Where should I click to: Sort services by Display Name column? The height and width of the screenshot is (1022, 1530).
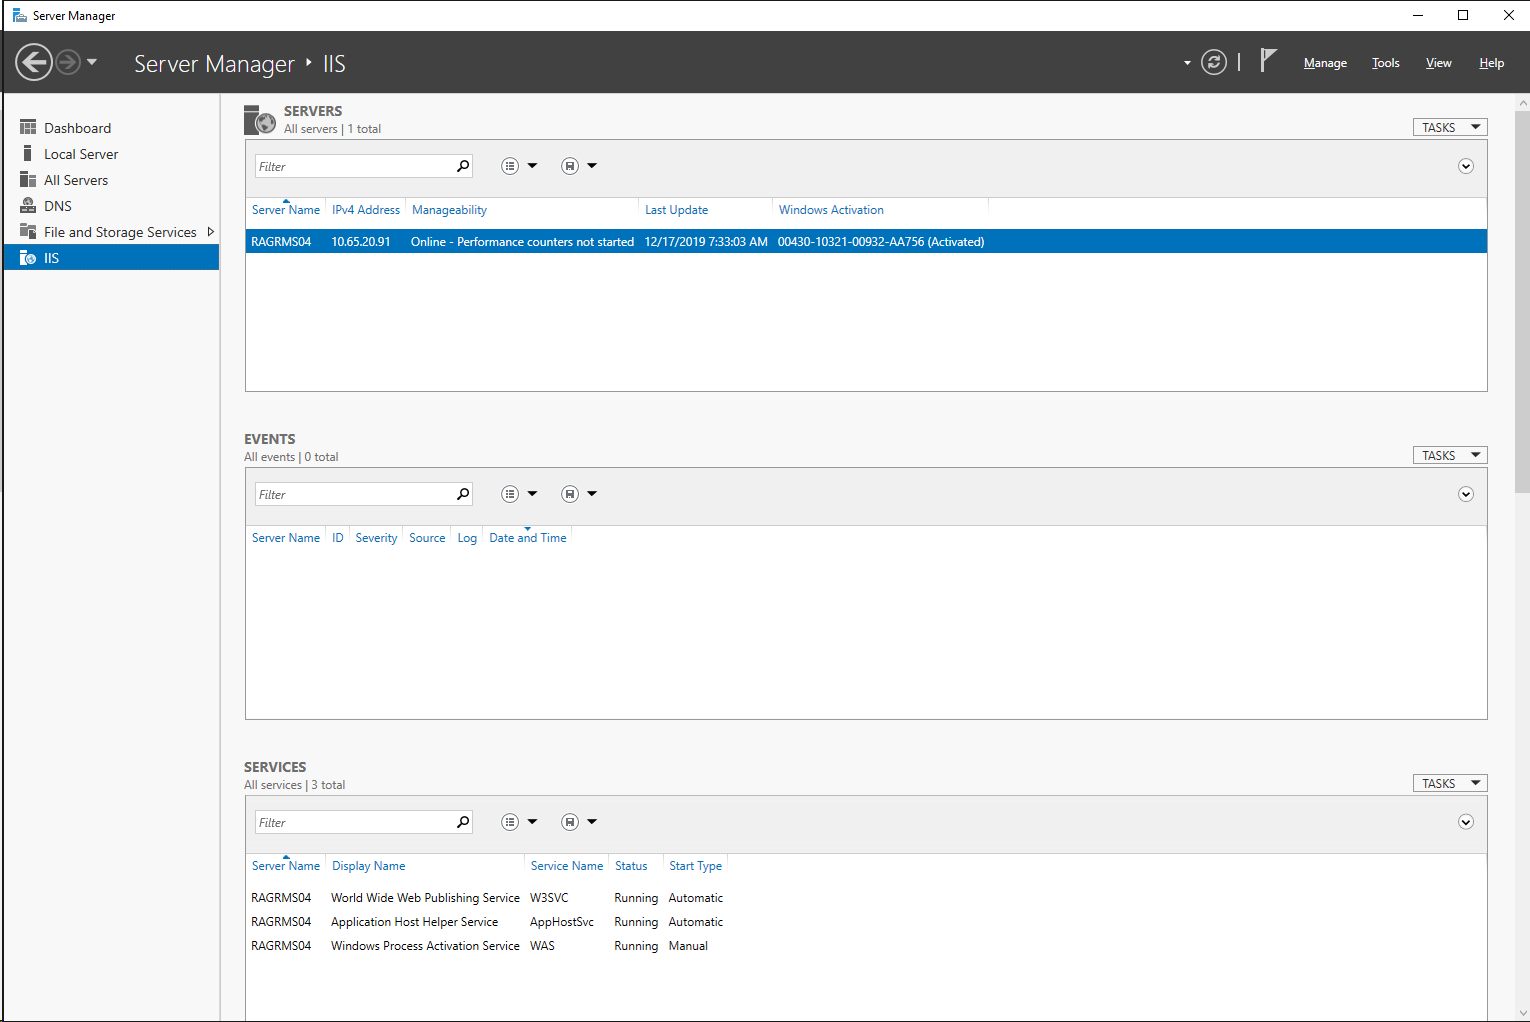tap(369, 866)
